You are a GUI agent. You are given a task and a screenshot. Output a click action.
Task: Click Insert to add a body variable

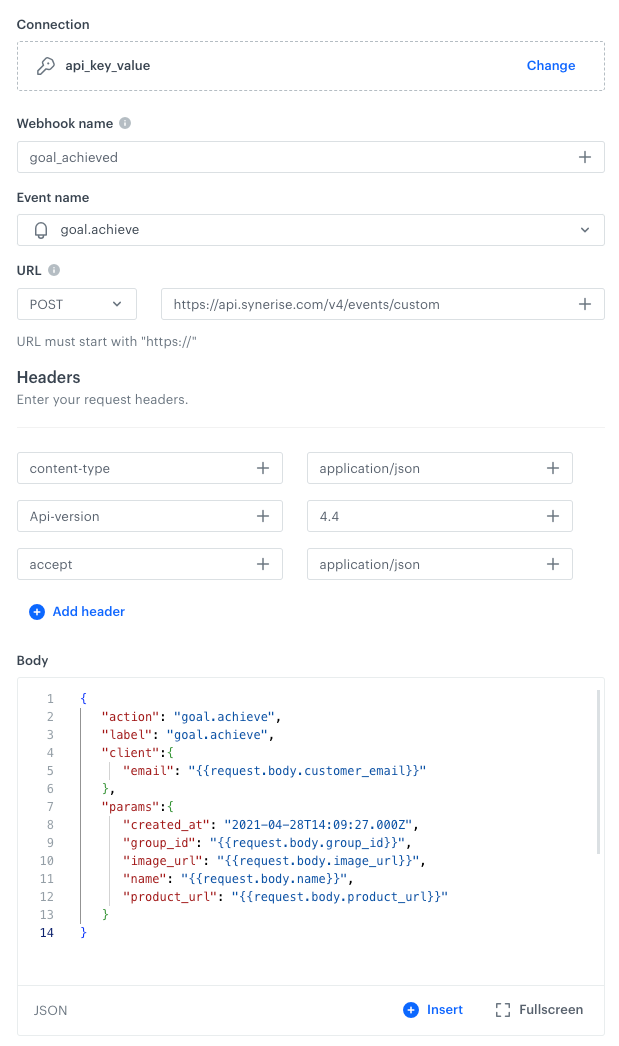pyautogui.click(x=445, y=1010)
